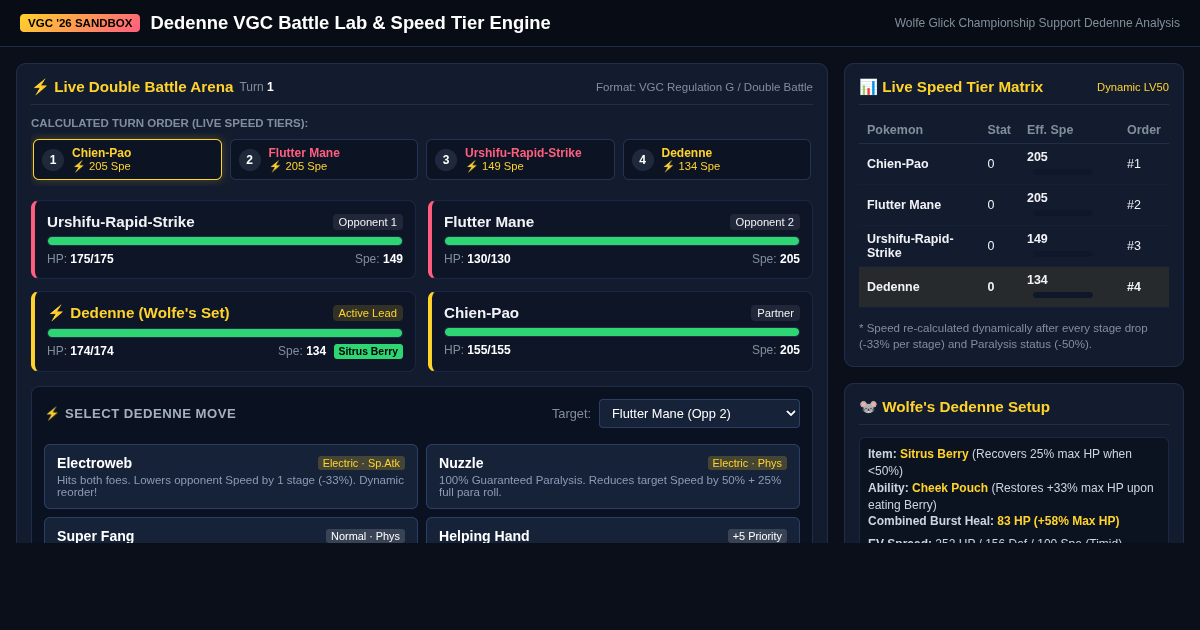Click the Order column header
1200x630 pixels.
pos(1143,130)
